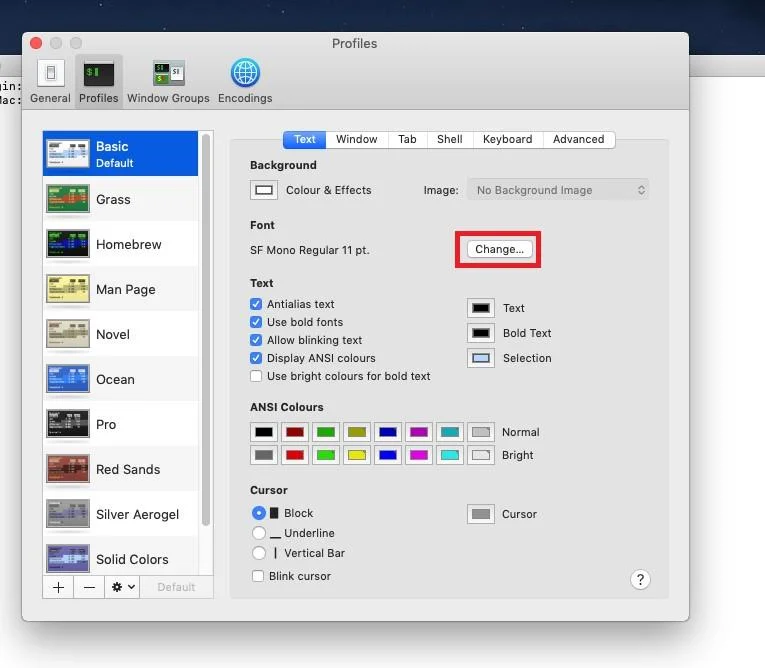Click the Bright black (grey) ANSI swatch

click(264, 455)
